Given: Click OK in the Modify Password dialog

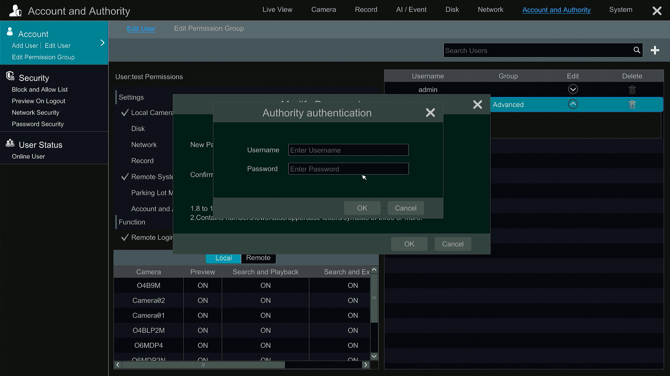Looking at the screenshot, I should (409, 244).
